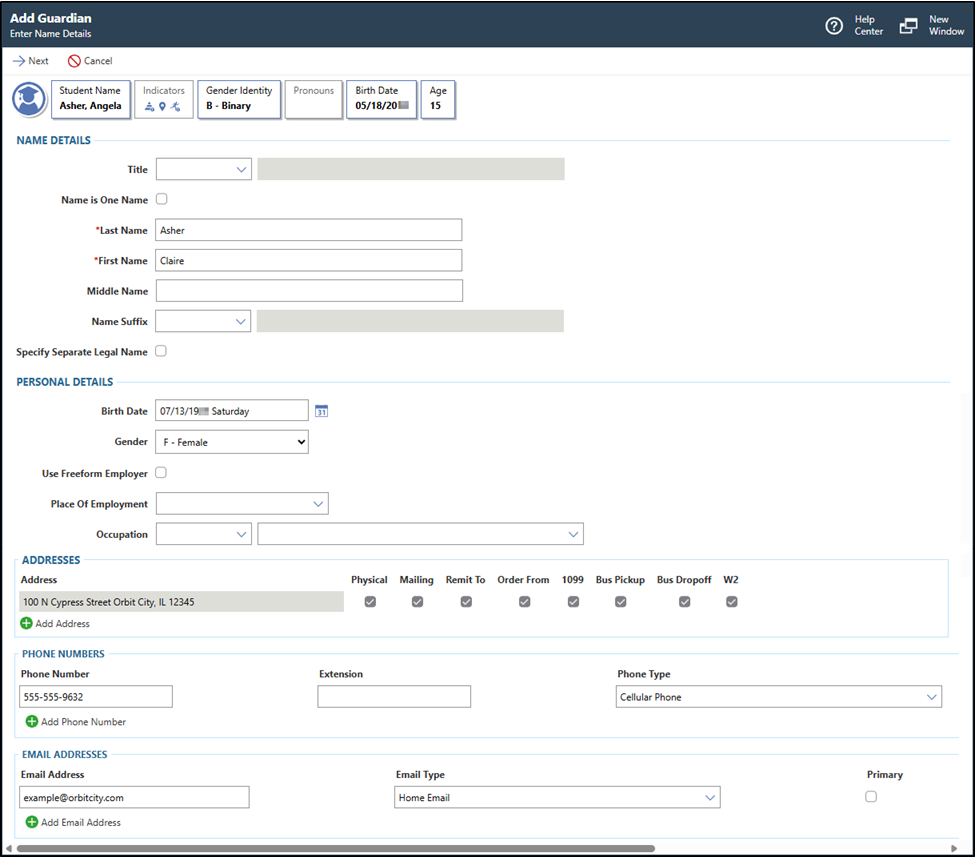Click the Indicators tile in student header
This screenshot has height=857, width=975.
[164, 99]
